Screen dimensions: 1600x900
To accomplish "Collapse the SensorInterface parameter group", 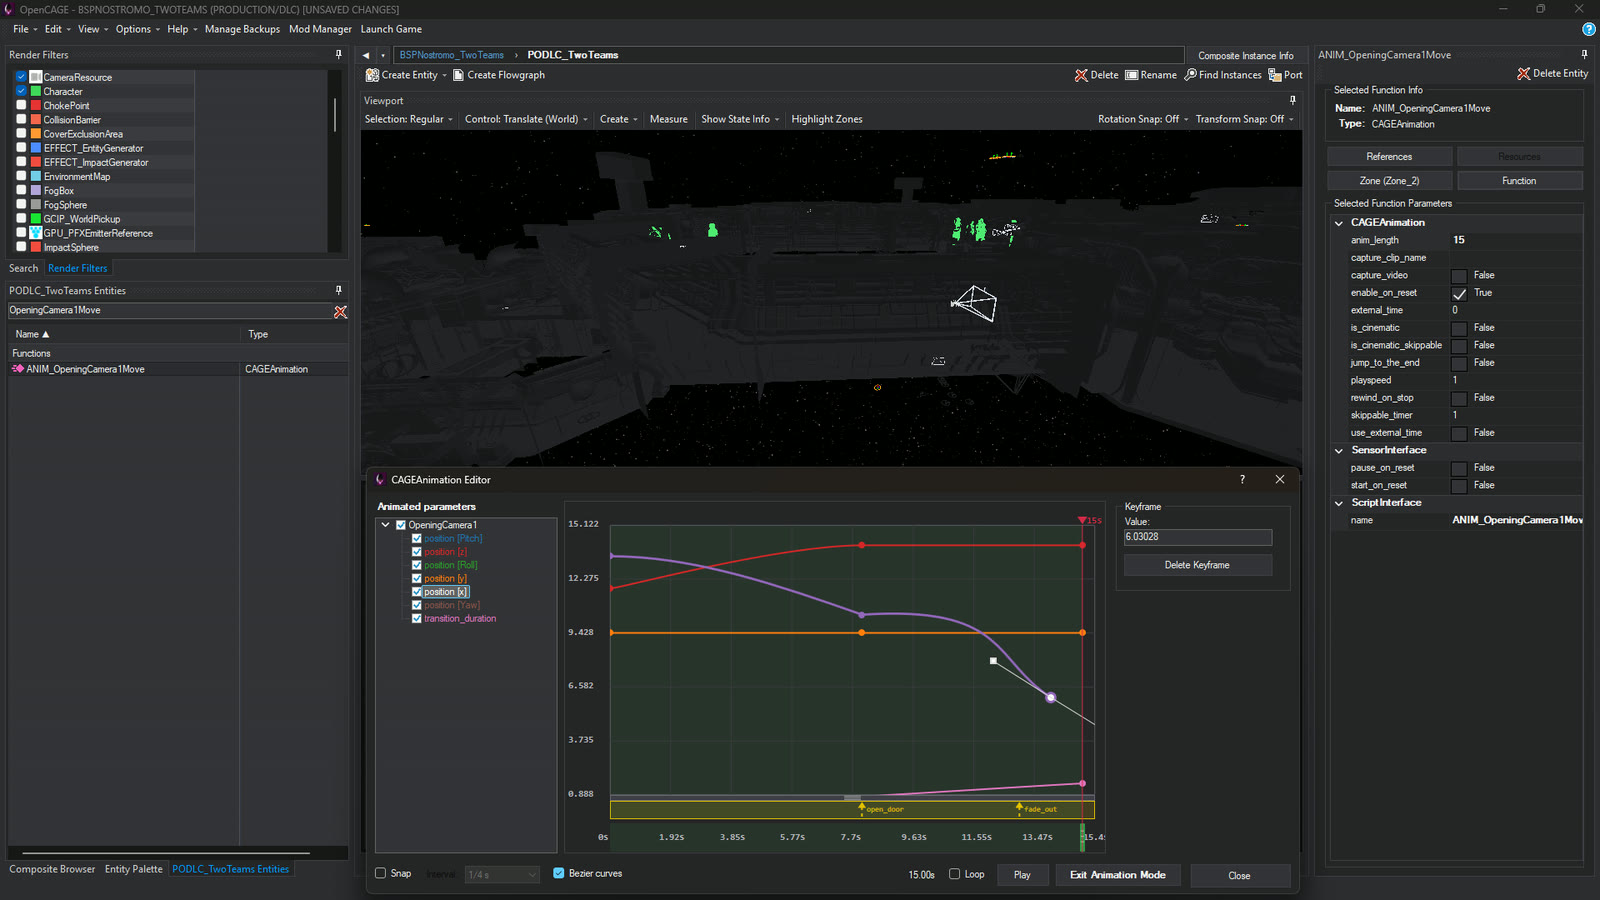I will 1339,451.
